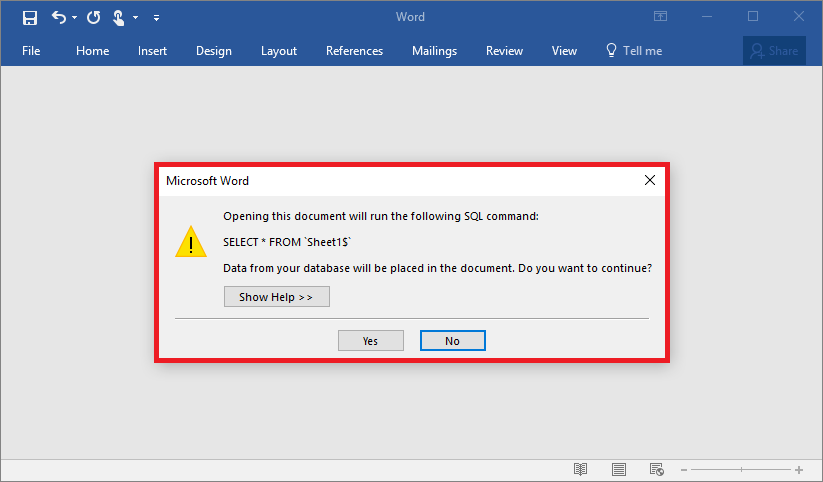Open the Insert ribbon tab
Viewport: 823px width, 482px height.
click(x=152, y=51)
